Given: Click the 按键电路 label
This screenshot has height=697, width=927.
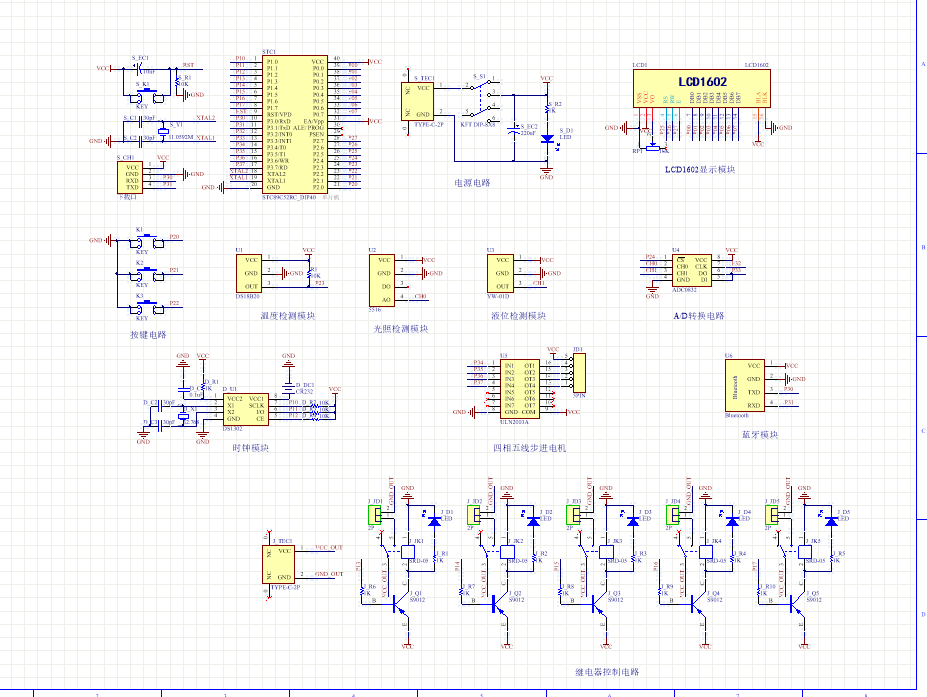Looking at the screenshot, I should pos(148,335).
